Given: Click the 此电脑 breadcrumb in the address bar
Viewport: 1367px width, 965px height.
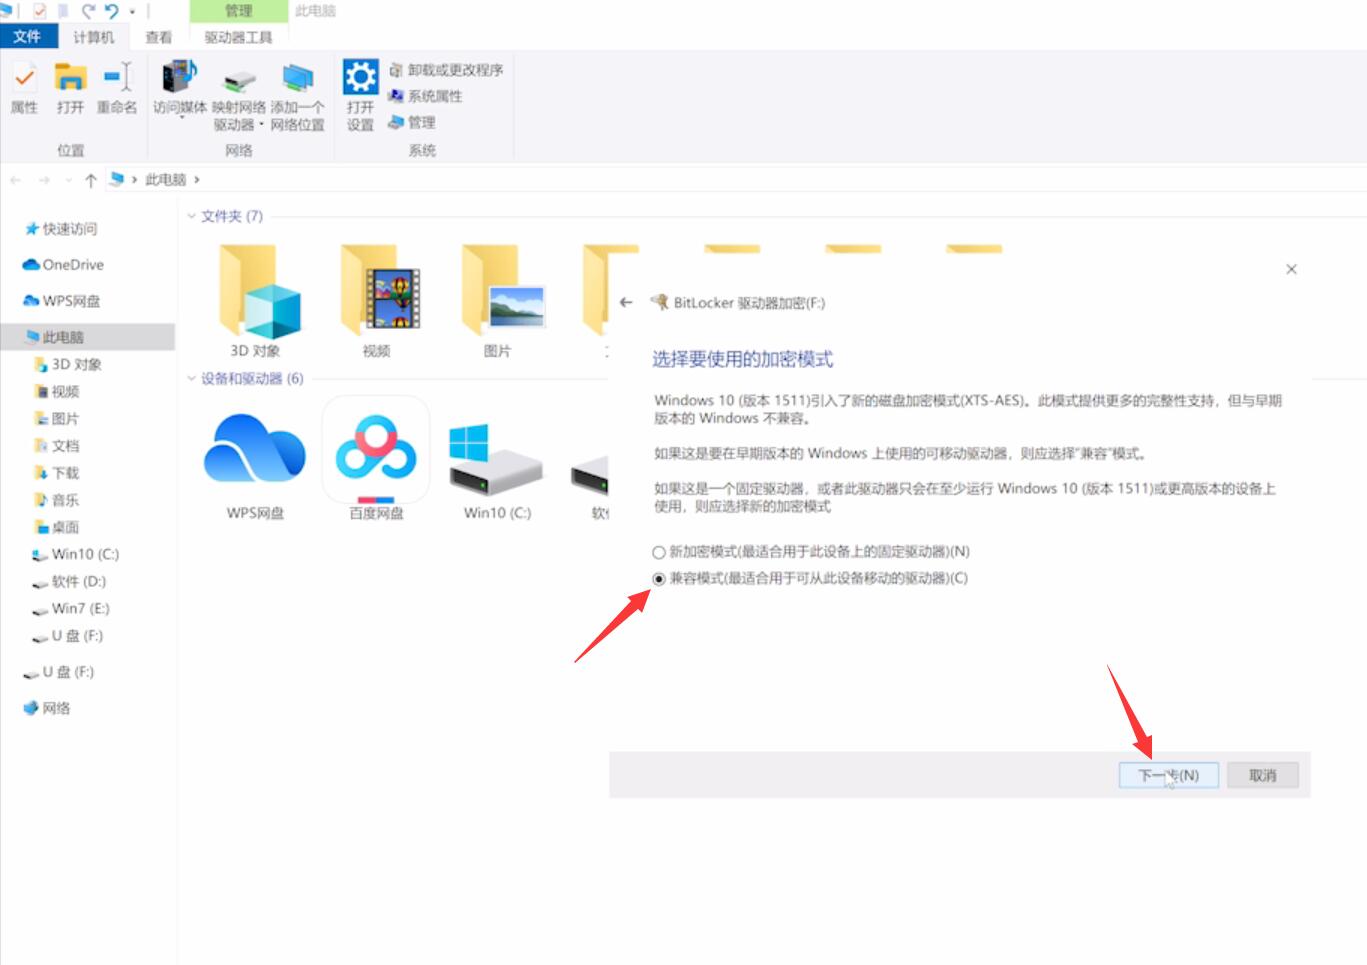Looking at the screenshot, I should [x=166, y=180].
